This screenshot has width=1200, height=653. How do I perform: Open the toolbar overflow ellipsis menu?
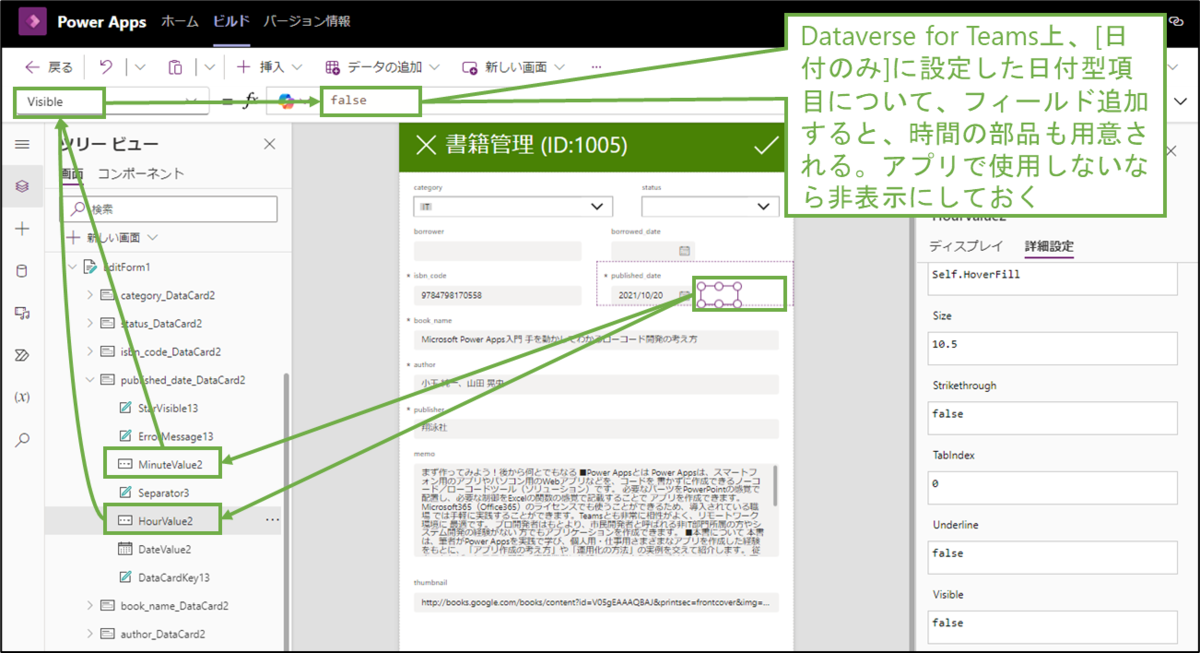click(x=597, y=67)
